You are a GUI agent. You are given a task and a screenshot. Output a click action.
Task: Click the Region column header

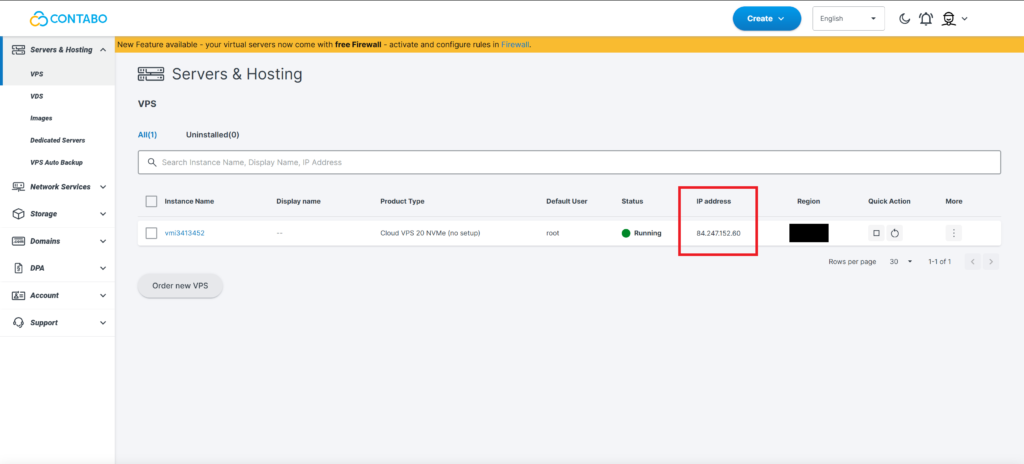click(x=808, y=201)
